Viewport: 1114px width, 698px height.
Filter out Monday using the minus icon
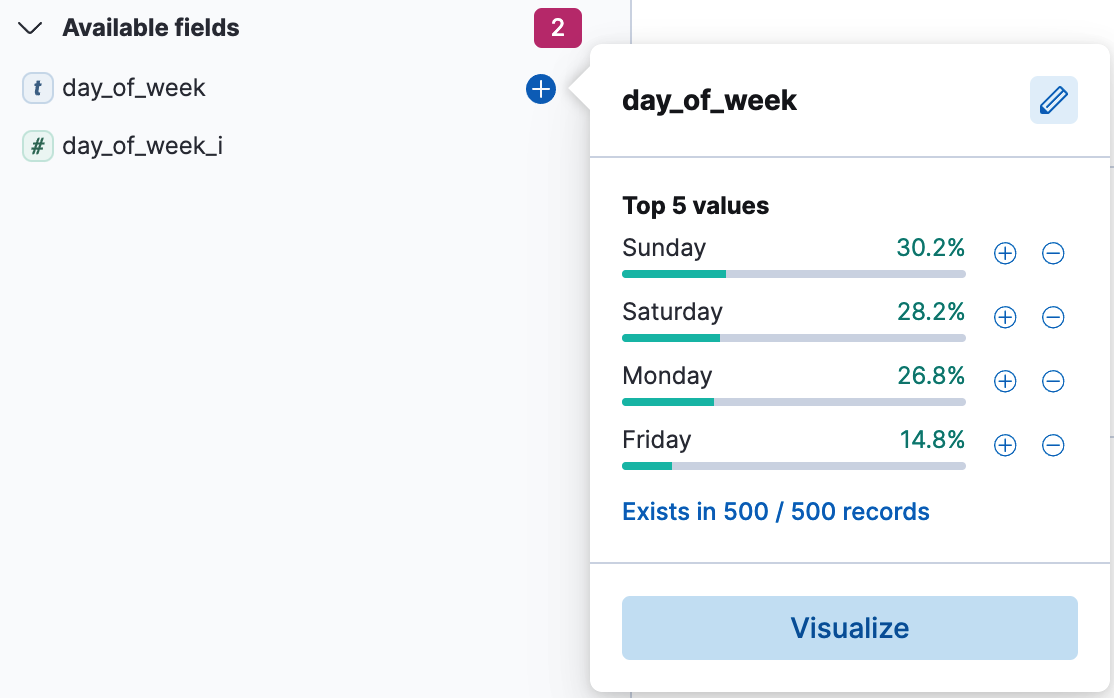[1053, 381]
